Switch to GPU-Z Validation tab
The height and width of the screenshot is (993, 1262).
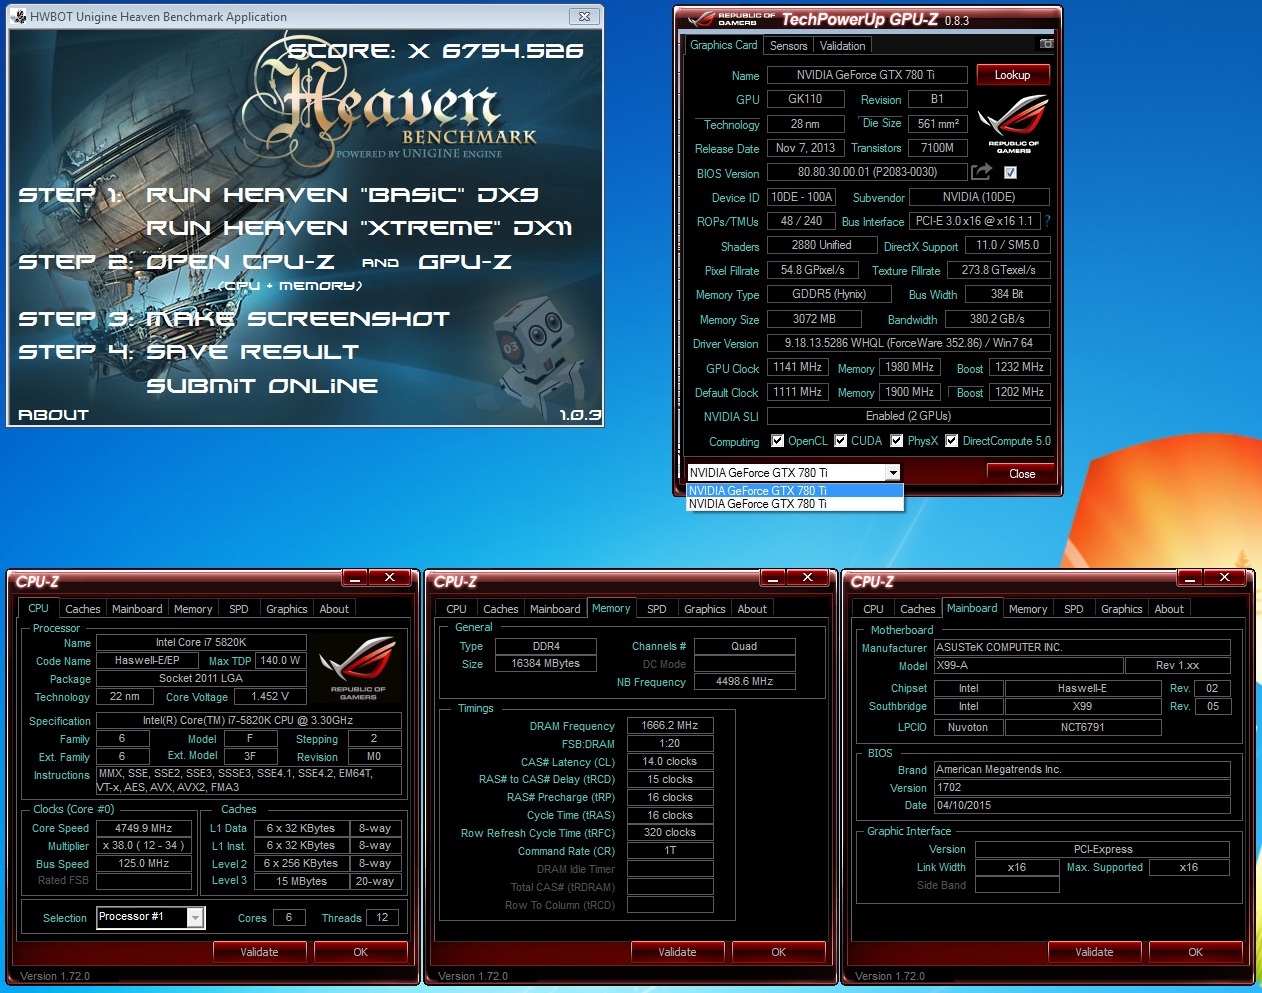click(x=842, y=46)
